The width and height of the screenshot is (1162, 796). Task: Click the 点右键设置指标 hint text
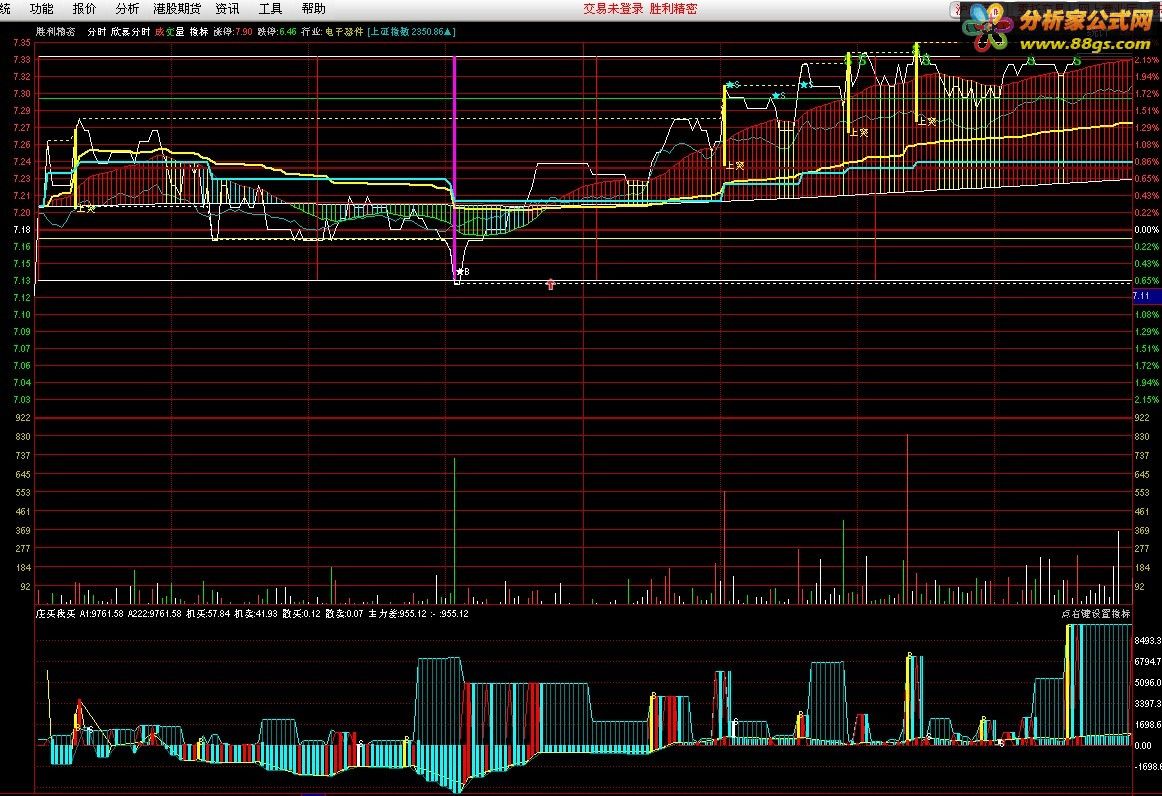pos(1095,614)
